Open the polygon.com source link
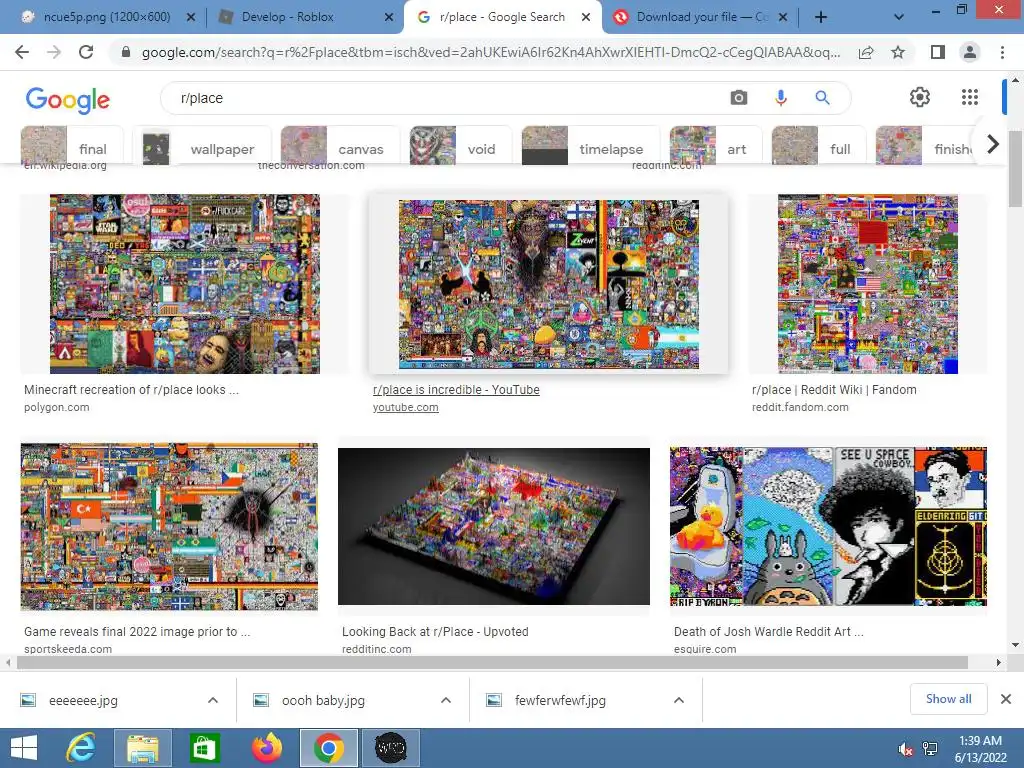Image resolution: width=1024 pixels, height=768 pixels. coord(57,408)
